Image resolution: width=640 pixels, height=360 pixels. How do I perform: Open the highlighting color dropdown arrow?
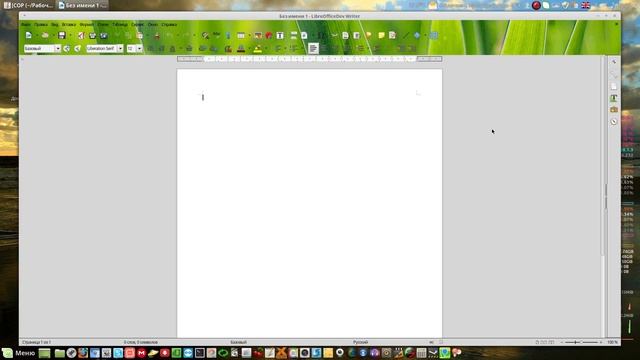(x=266, y=49)
